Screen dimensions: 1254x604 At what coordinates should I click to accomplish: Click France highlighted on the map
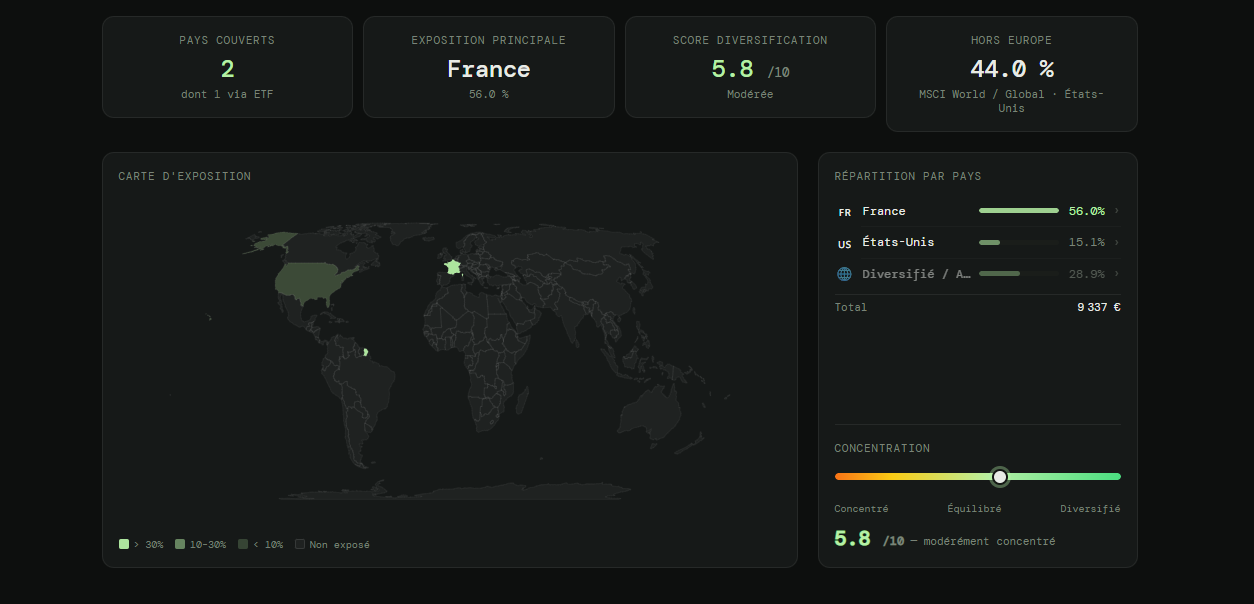(x=453, y=267)
